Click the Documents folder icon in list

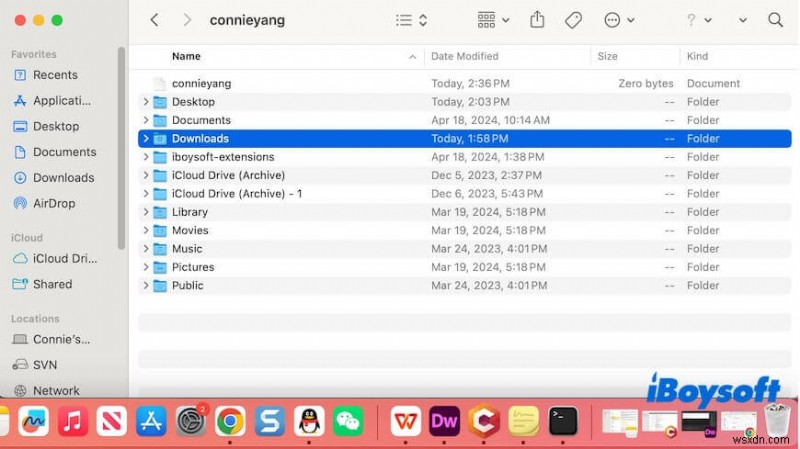pos(160,120)
